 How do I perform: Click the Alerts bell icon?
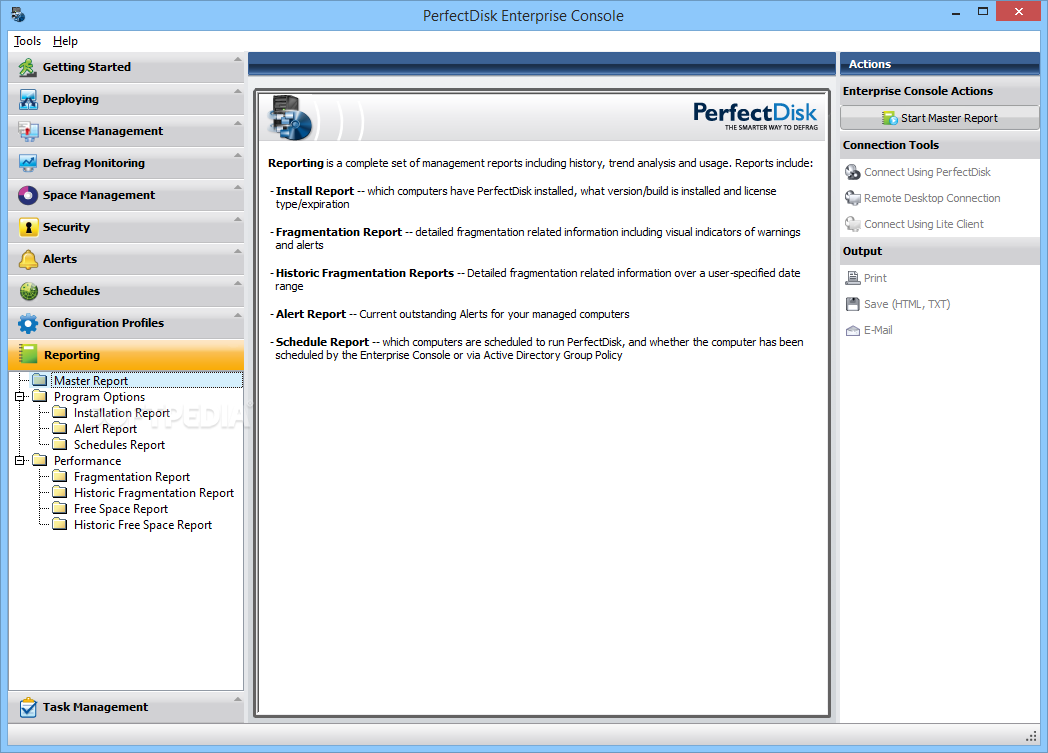click(28, 259)
